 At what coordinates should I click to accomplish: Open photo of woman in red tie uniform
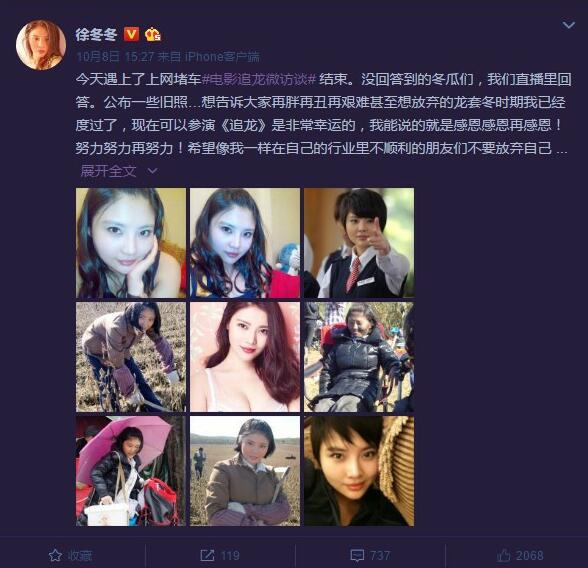click(x=359, y=243)
